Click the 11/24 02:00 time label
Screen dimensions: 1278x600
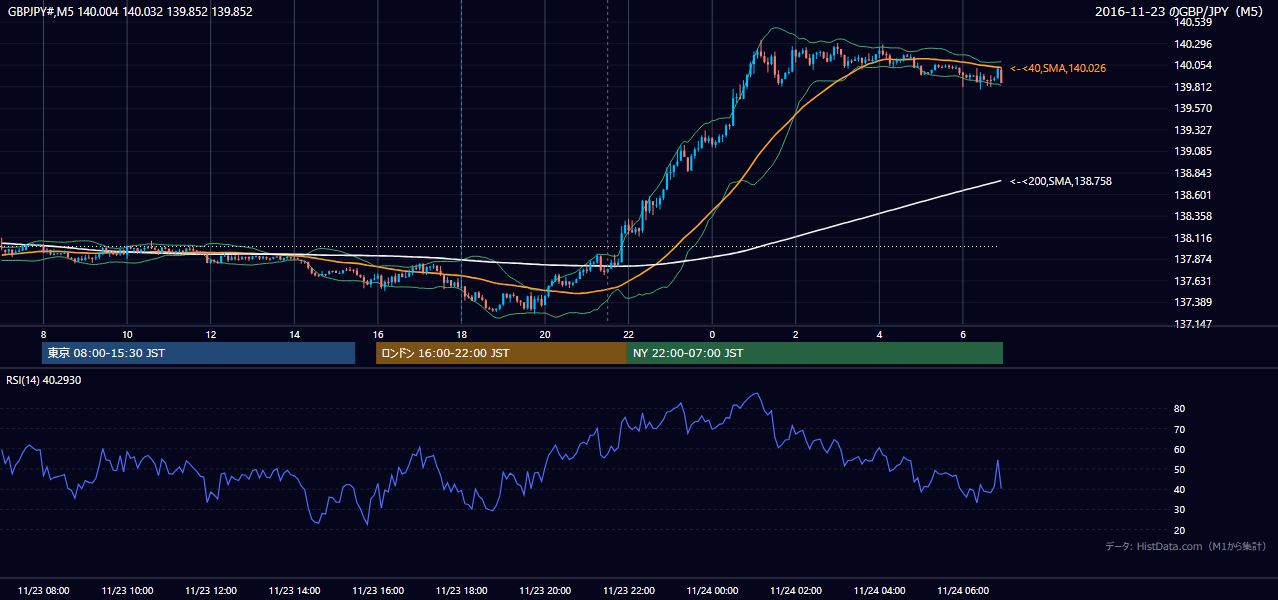(x=795, y=591)
